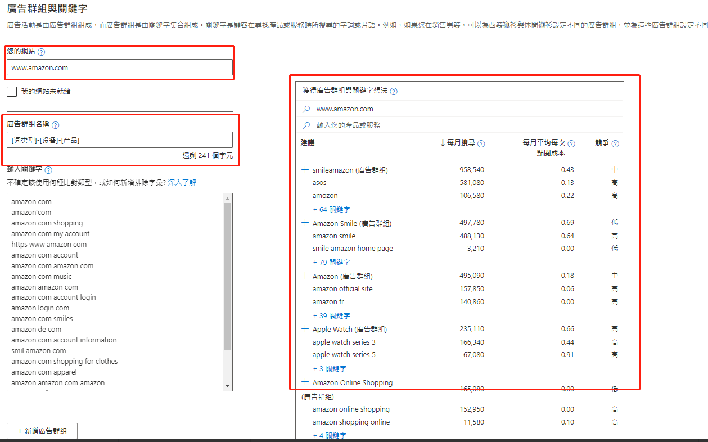Expand '+ 3' more keywords under Apple Watch

330,368
